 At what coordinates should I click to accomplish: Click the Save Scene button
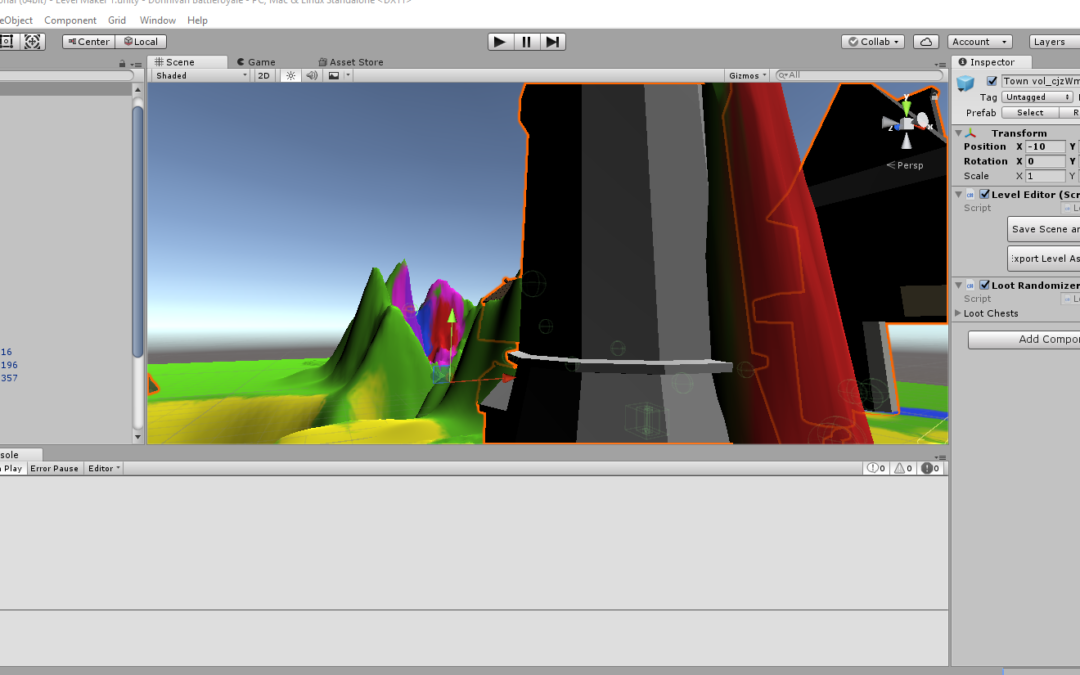click(1043, 229)
